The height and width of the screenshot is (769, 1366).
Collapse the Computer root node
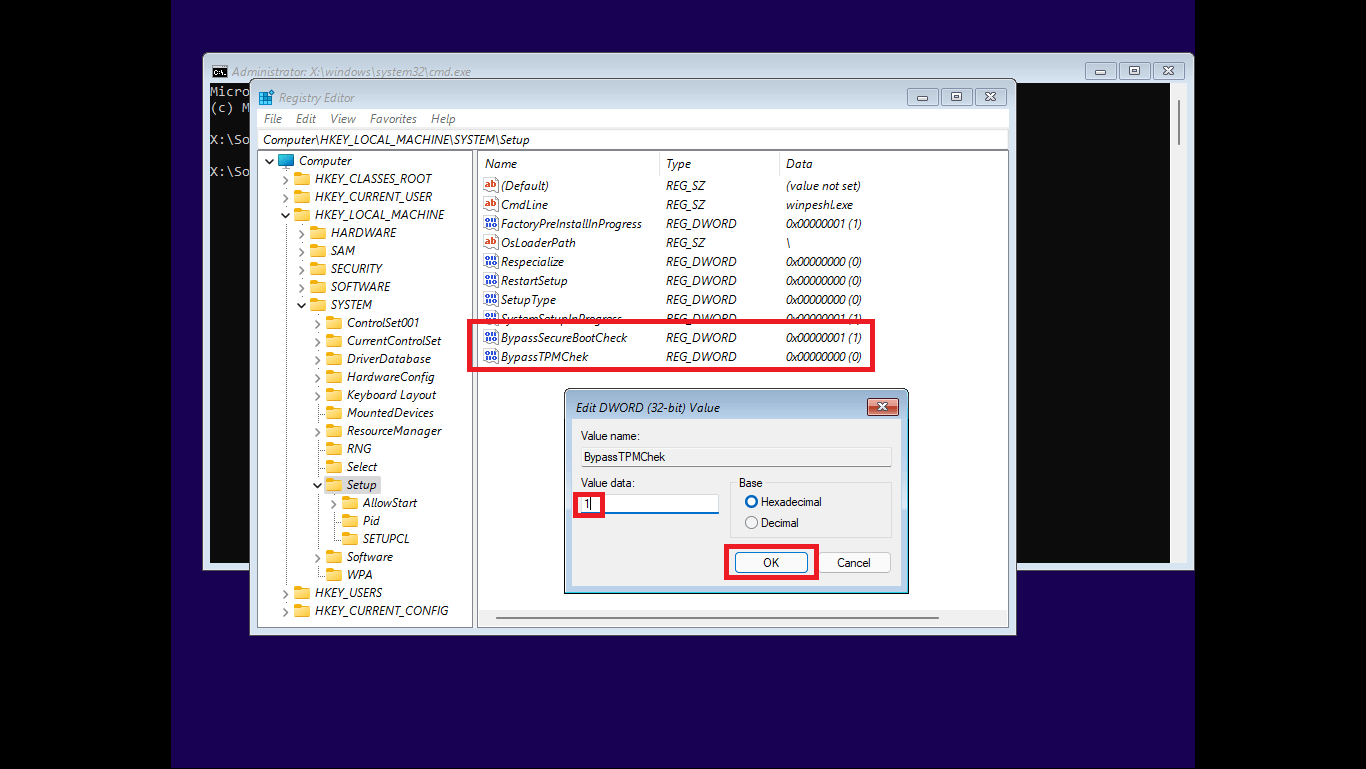pos(270,161)
